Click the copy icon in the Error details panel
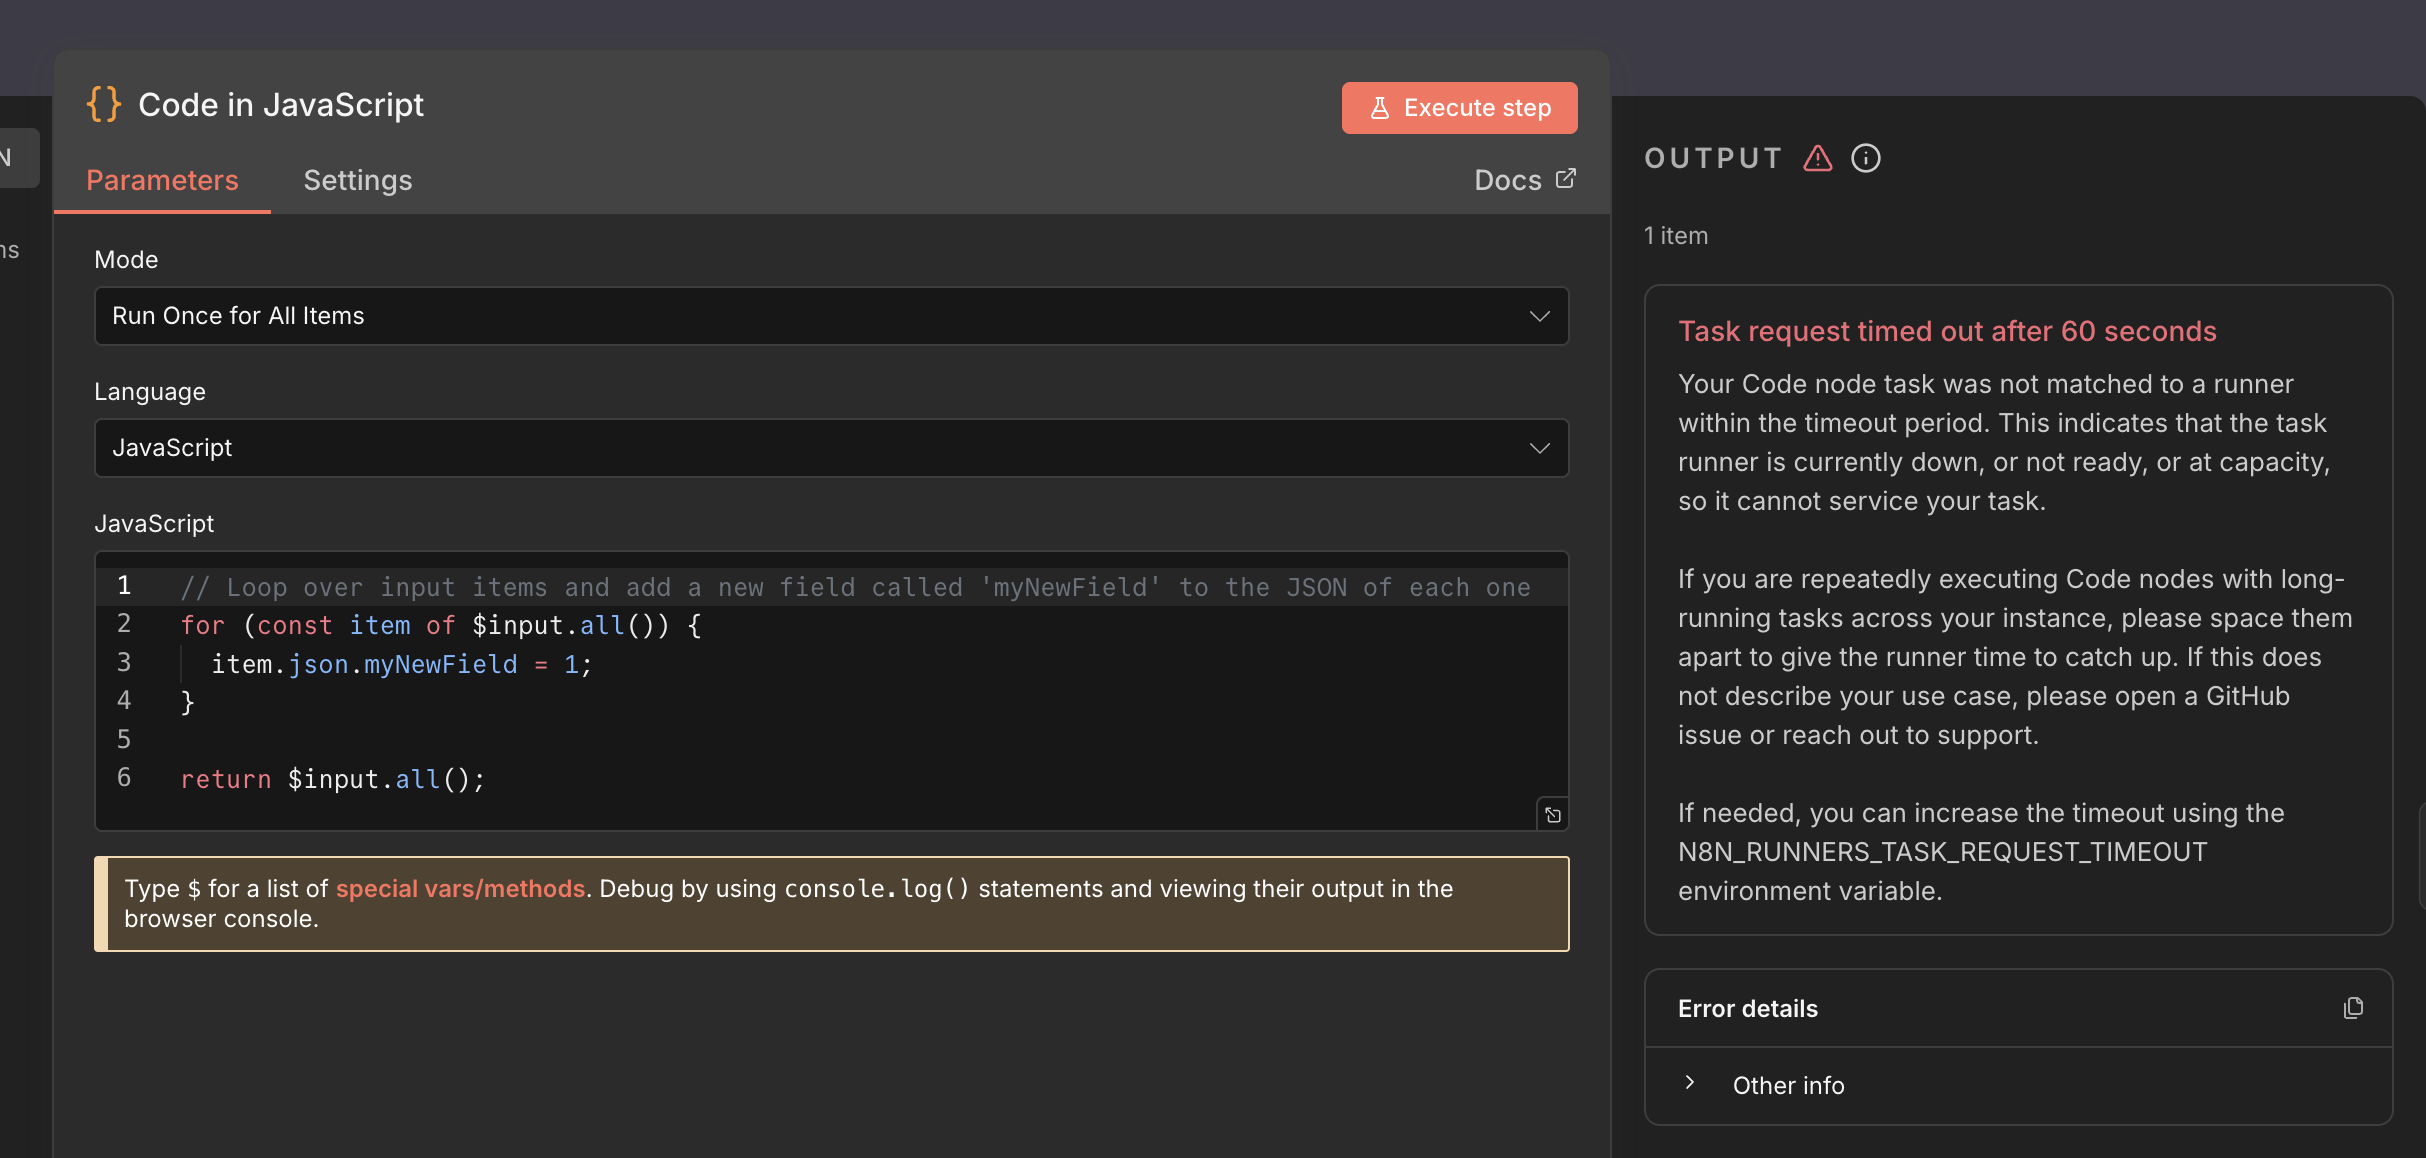The image size is (2426, 1158). pos(2353,1008)
